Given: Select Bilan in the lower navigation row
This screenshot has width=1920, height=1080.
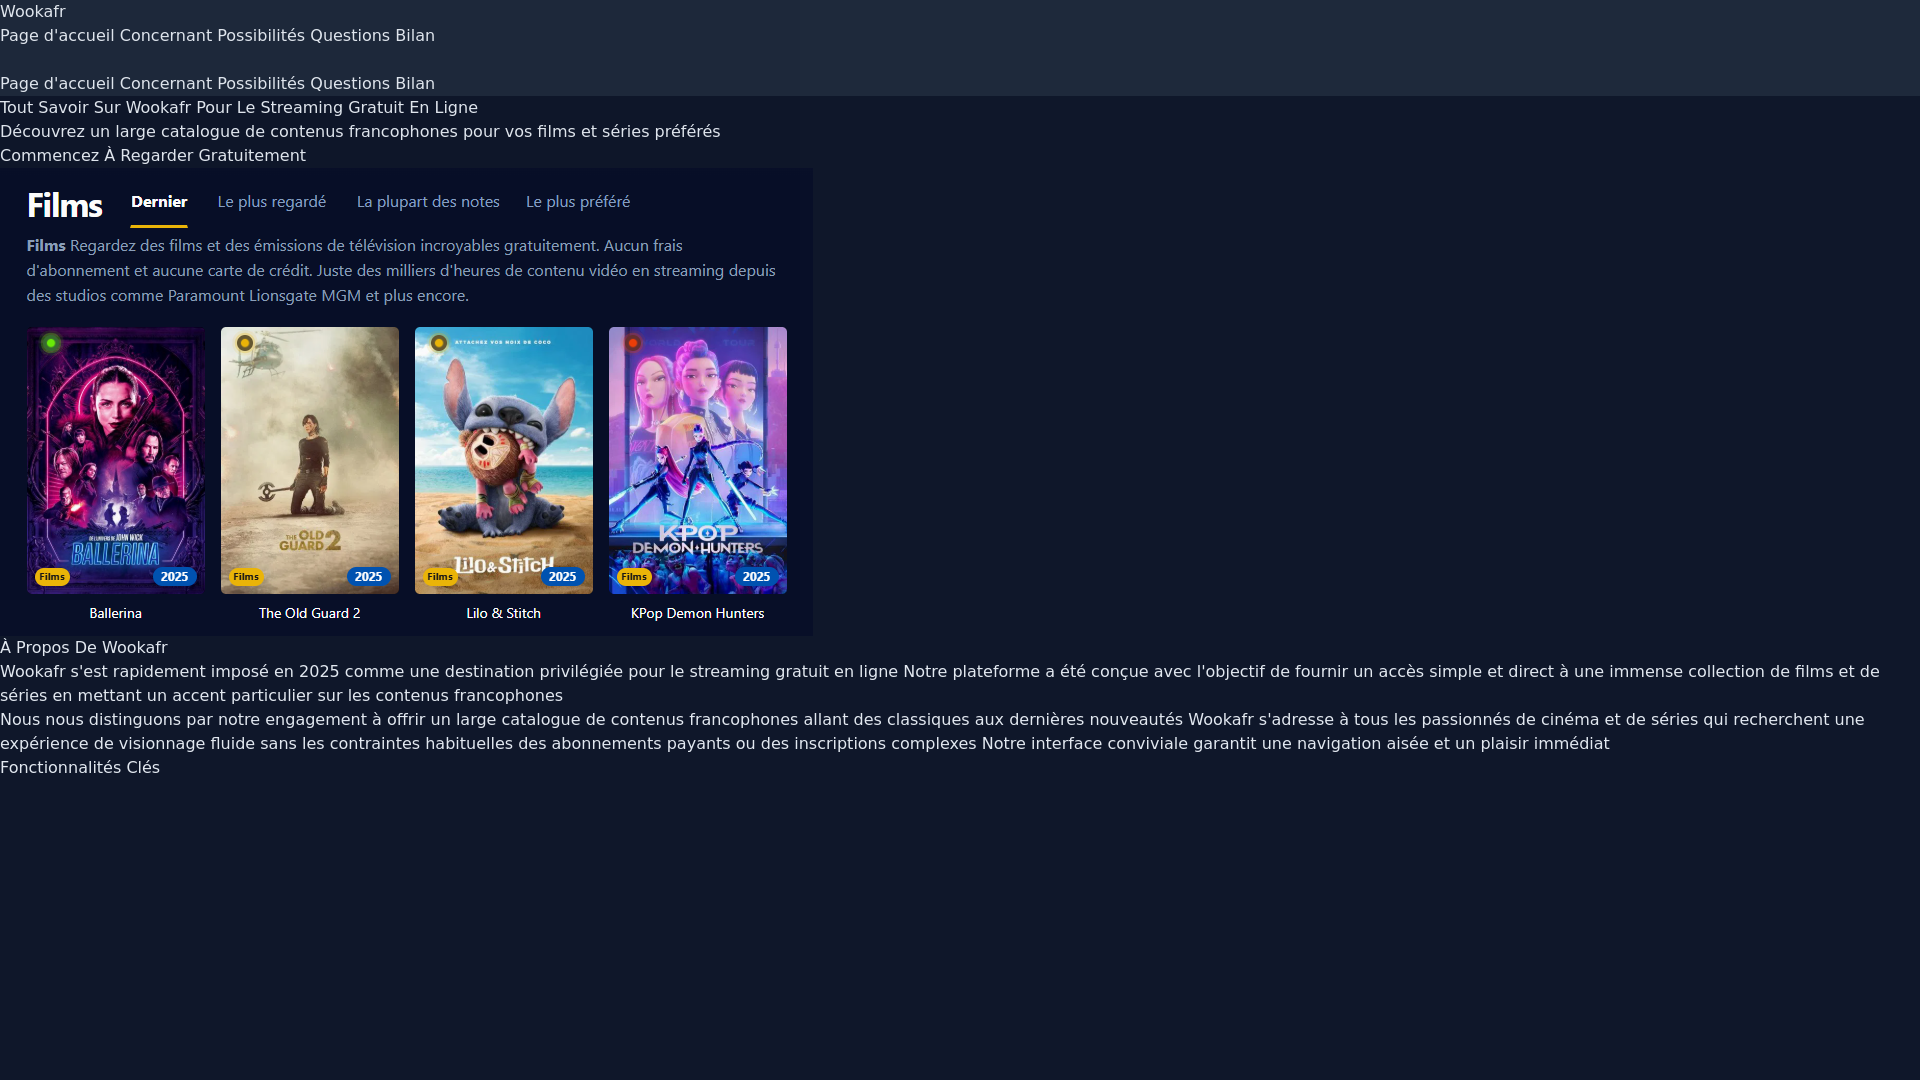Looking at the screenshot, I should click(415, 84).
